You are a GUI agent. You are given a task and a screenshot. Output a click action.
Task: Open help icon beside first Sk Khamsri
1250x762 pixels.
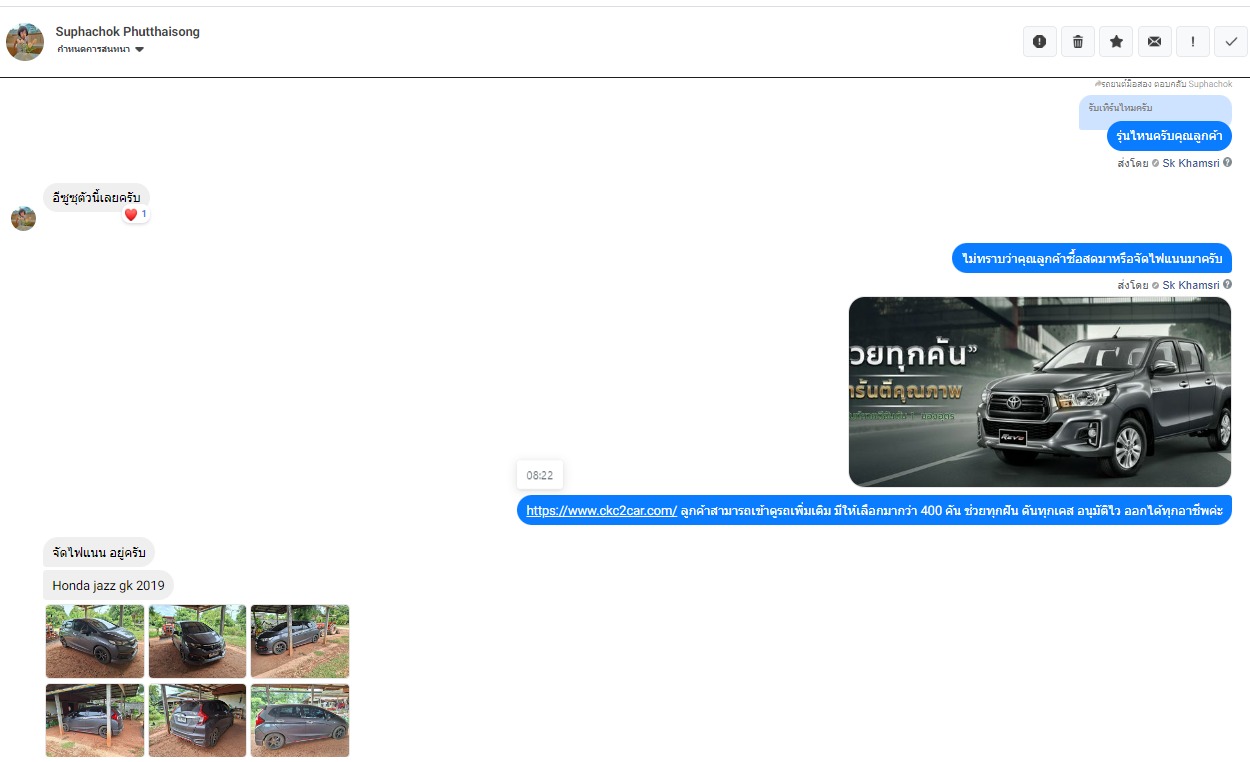[x=1227, y=162]
